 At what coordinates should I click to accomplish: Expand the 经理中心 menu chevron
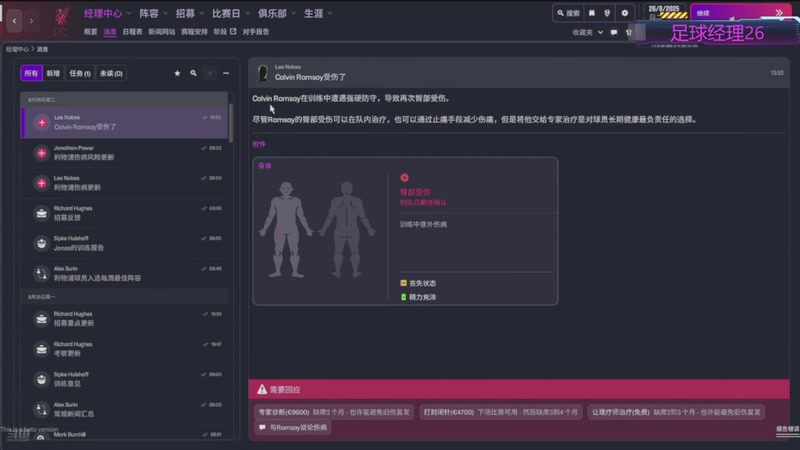[129, 13]
